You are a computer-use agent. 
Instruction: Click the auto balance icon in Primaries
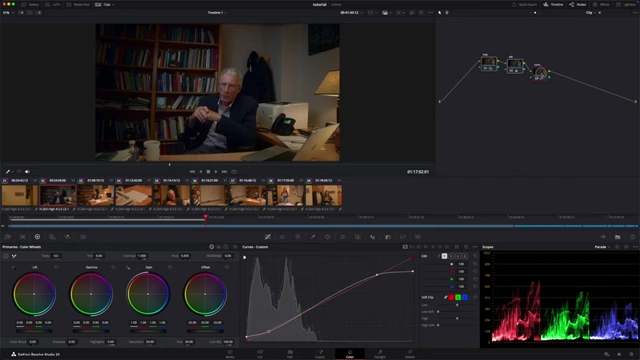click(6, 256)
